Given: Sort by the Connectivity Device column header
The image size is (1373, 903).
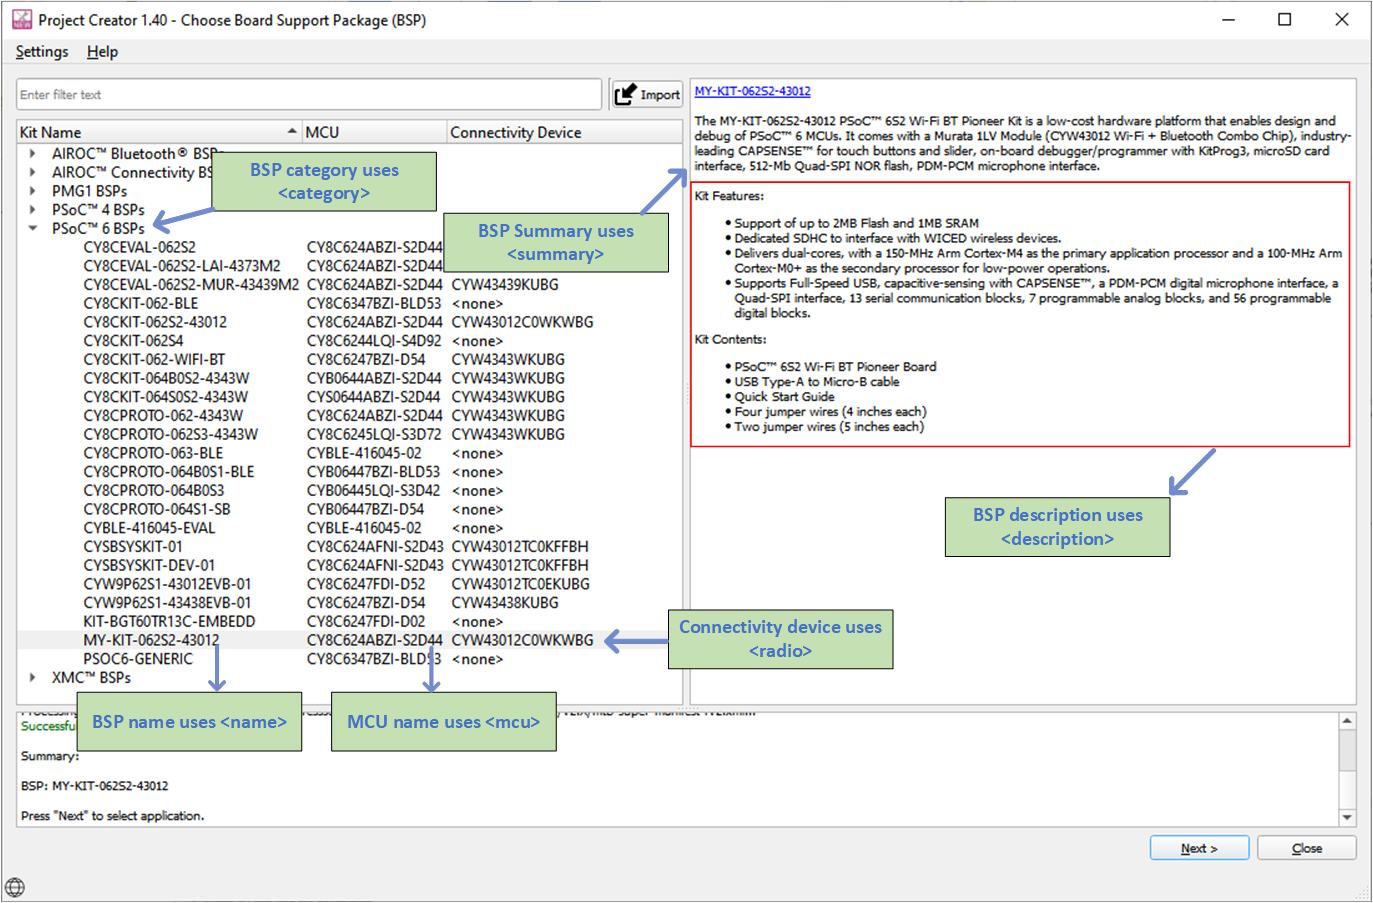Looking at the screenshot, I should (564, 132).
